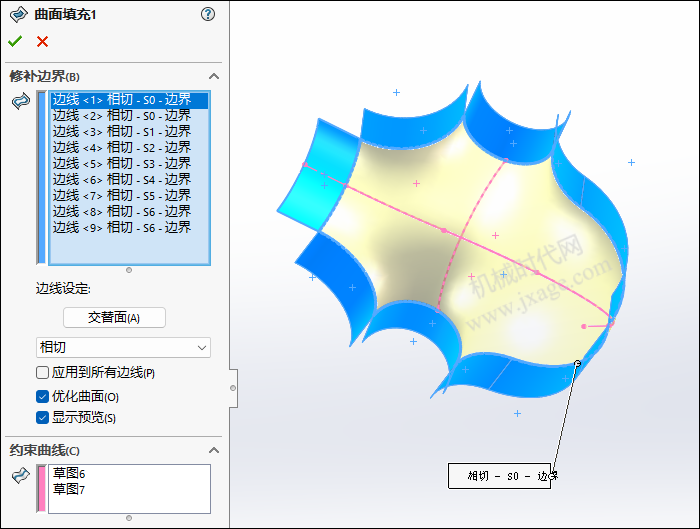This screenshot has height=529, width=700.
Task: Click the constraint curves selection icon
Action: [x=21, y=475]
